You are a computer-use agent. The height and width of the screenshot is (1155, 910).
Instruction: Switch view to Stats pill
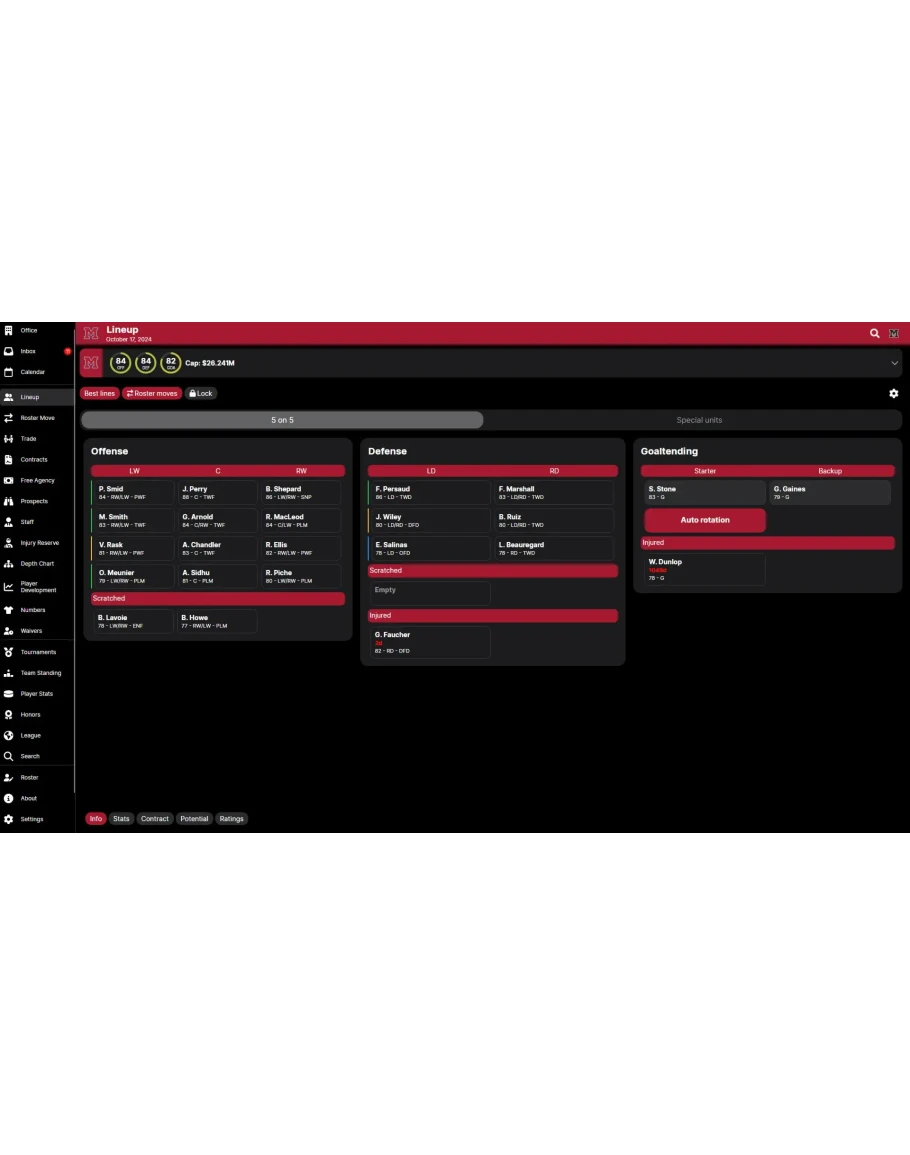click(121, 819)
